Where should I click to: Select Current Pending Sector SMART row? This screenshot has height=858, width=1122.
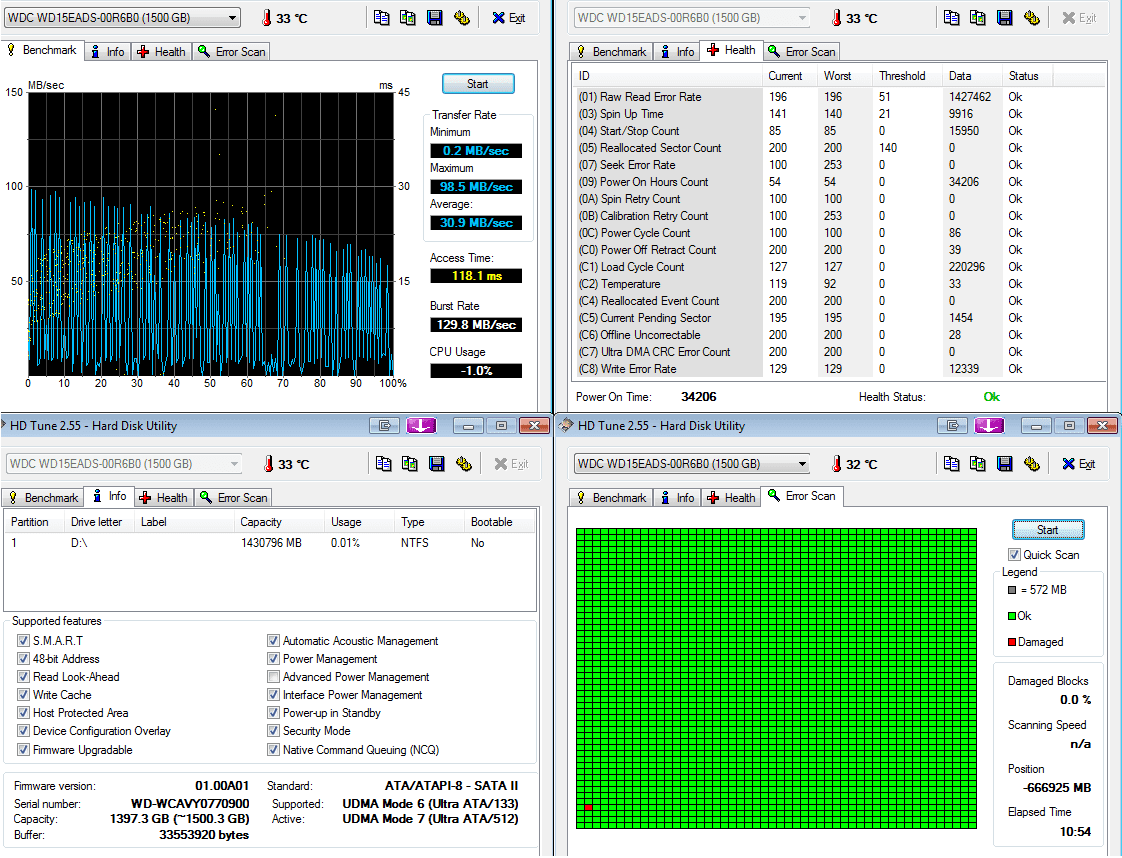[839, 318]
